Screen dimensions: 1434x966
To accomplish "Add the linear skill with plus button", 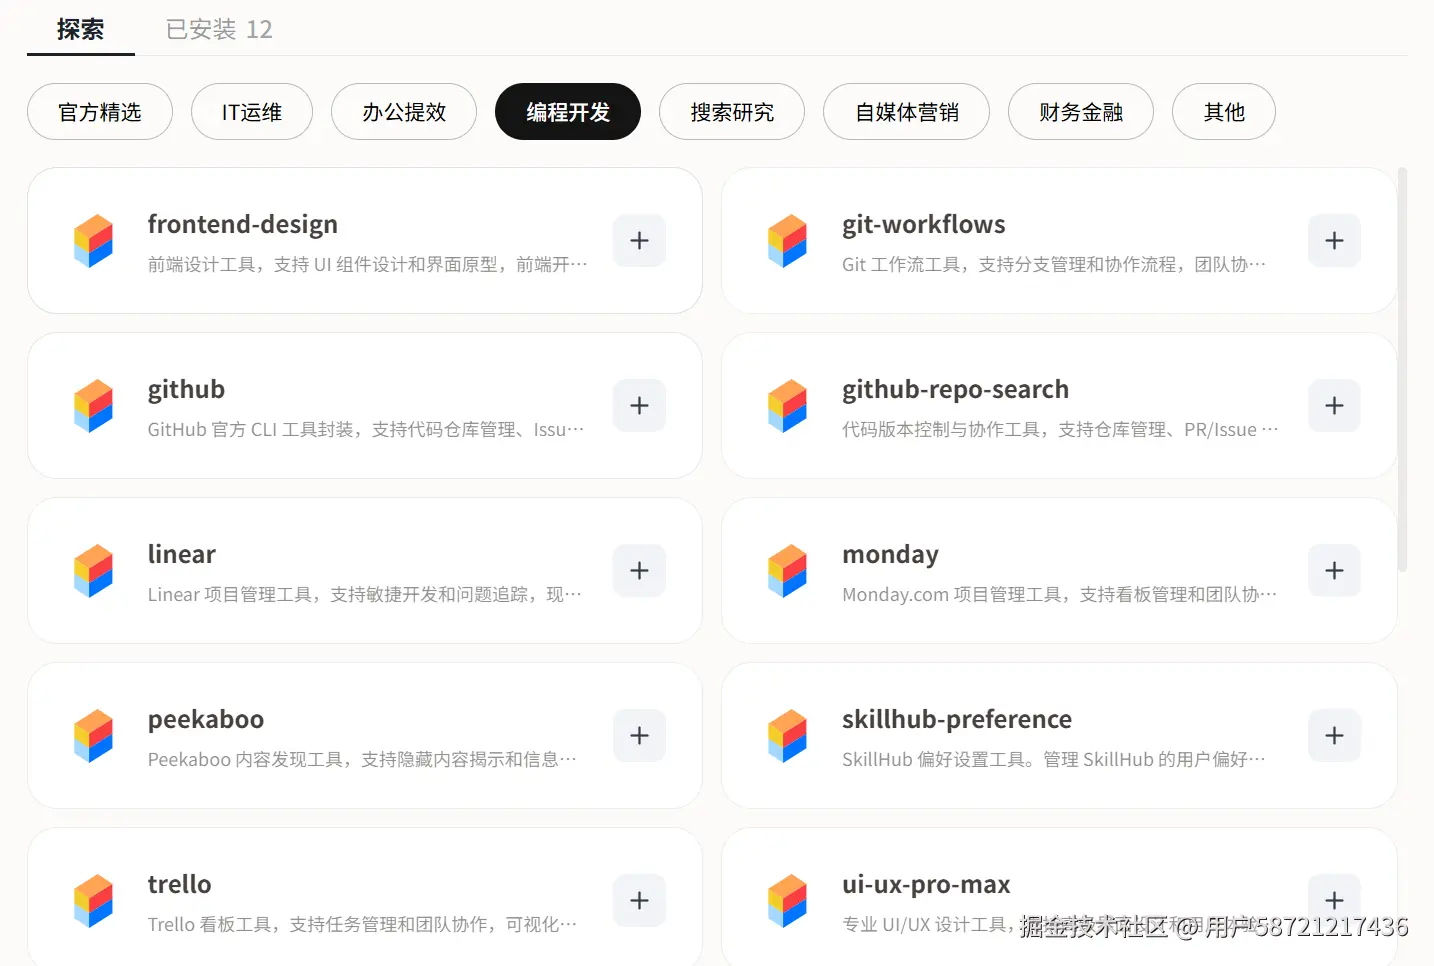I will click(x=640, y=570).
